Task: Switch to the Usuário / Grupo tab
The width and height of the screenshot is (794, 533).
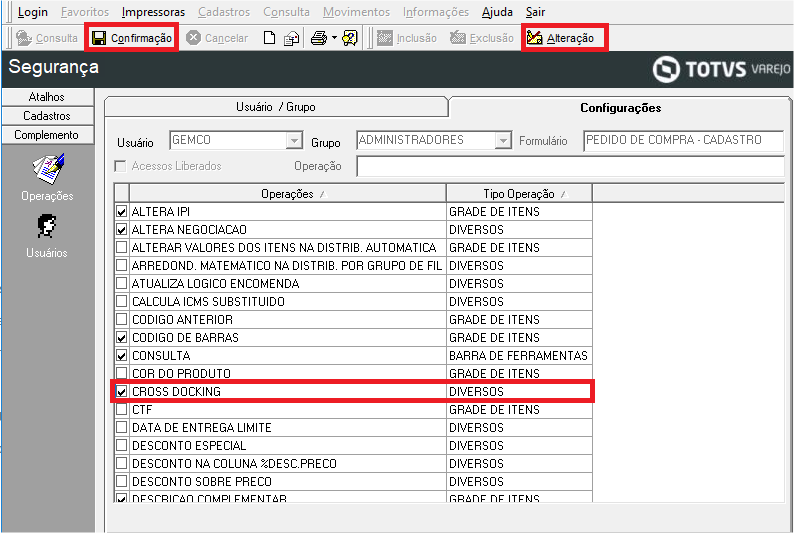Action: point(276,107)
